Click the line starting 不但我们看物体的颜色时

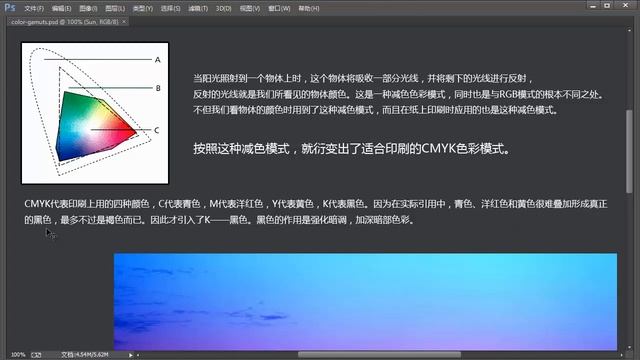point(376,110)
